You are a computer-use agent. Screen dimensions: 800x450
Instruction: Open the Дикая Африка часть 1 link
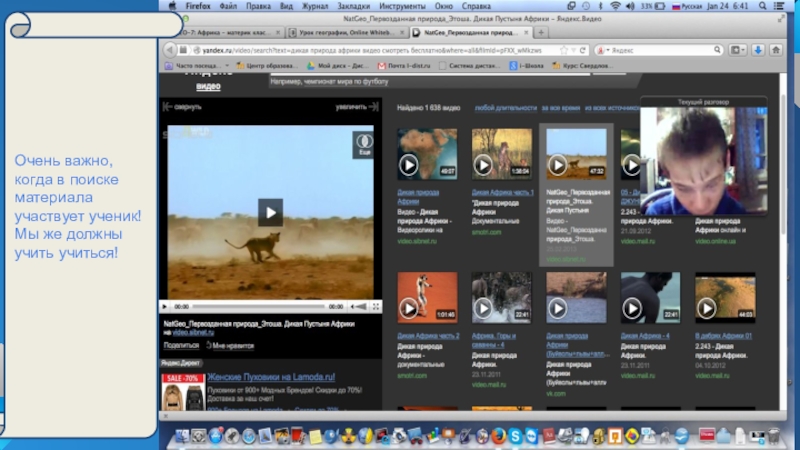pyautogui.click(x=503, y=192)
